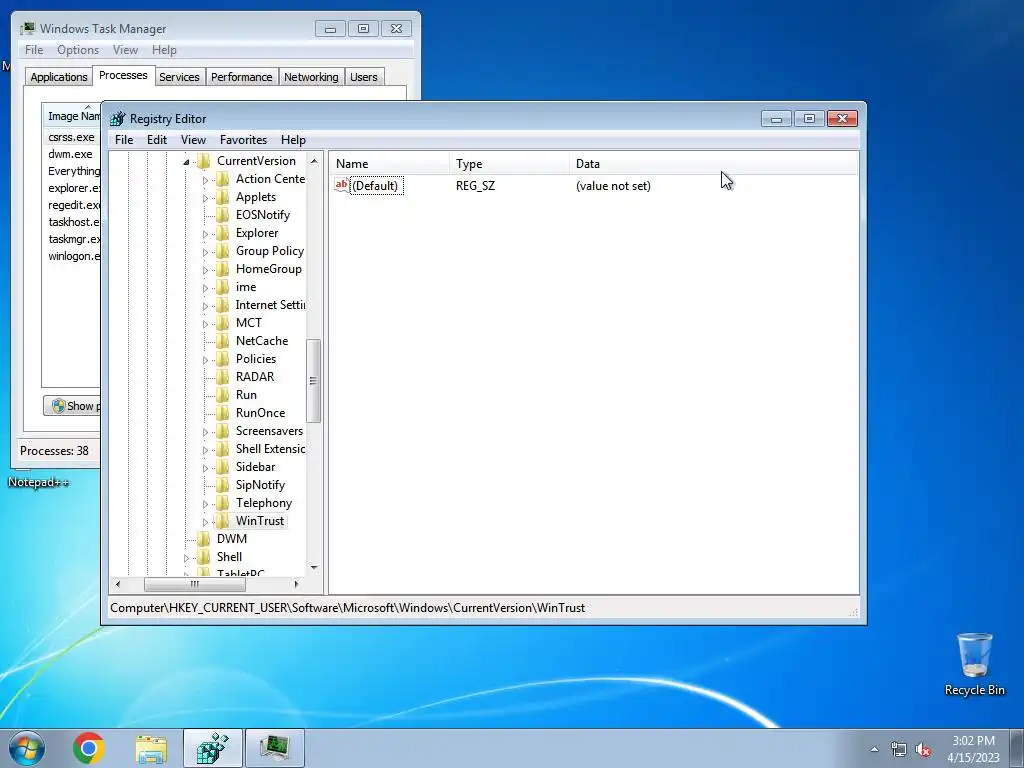
Task: Click the RADAR folder icon
Action: [223, 377]
